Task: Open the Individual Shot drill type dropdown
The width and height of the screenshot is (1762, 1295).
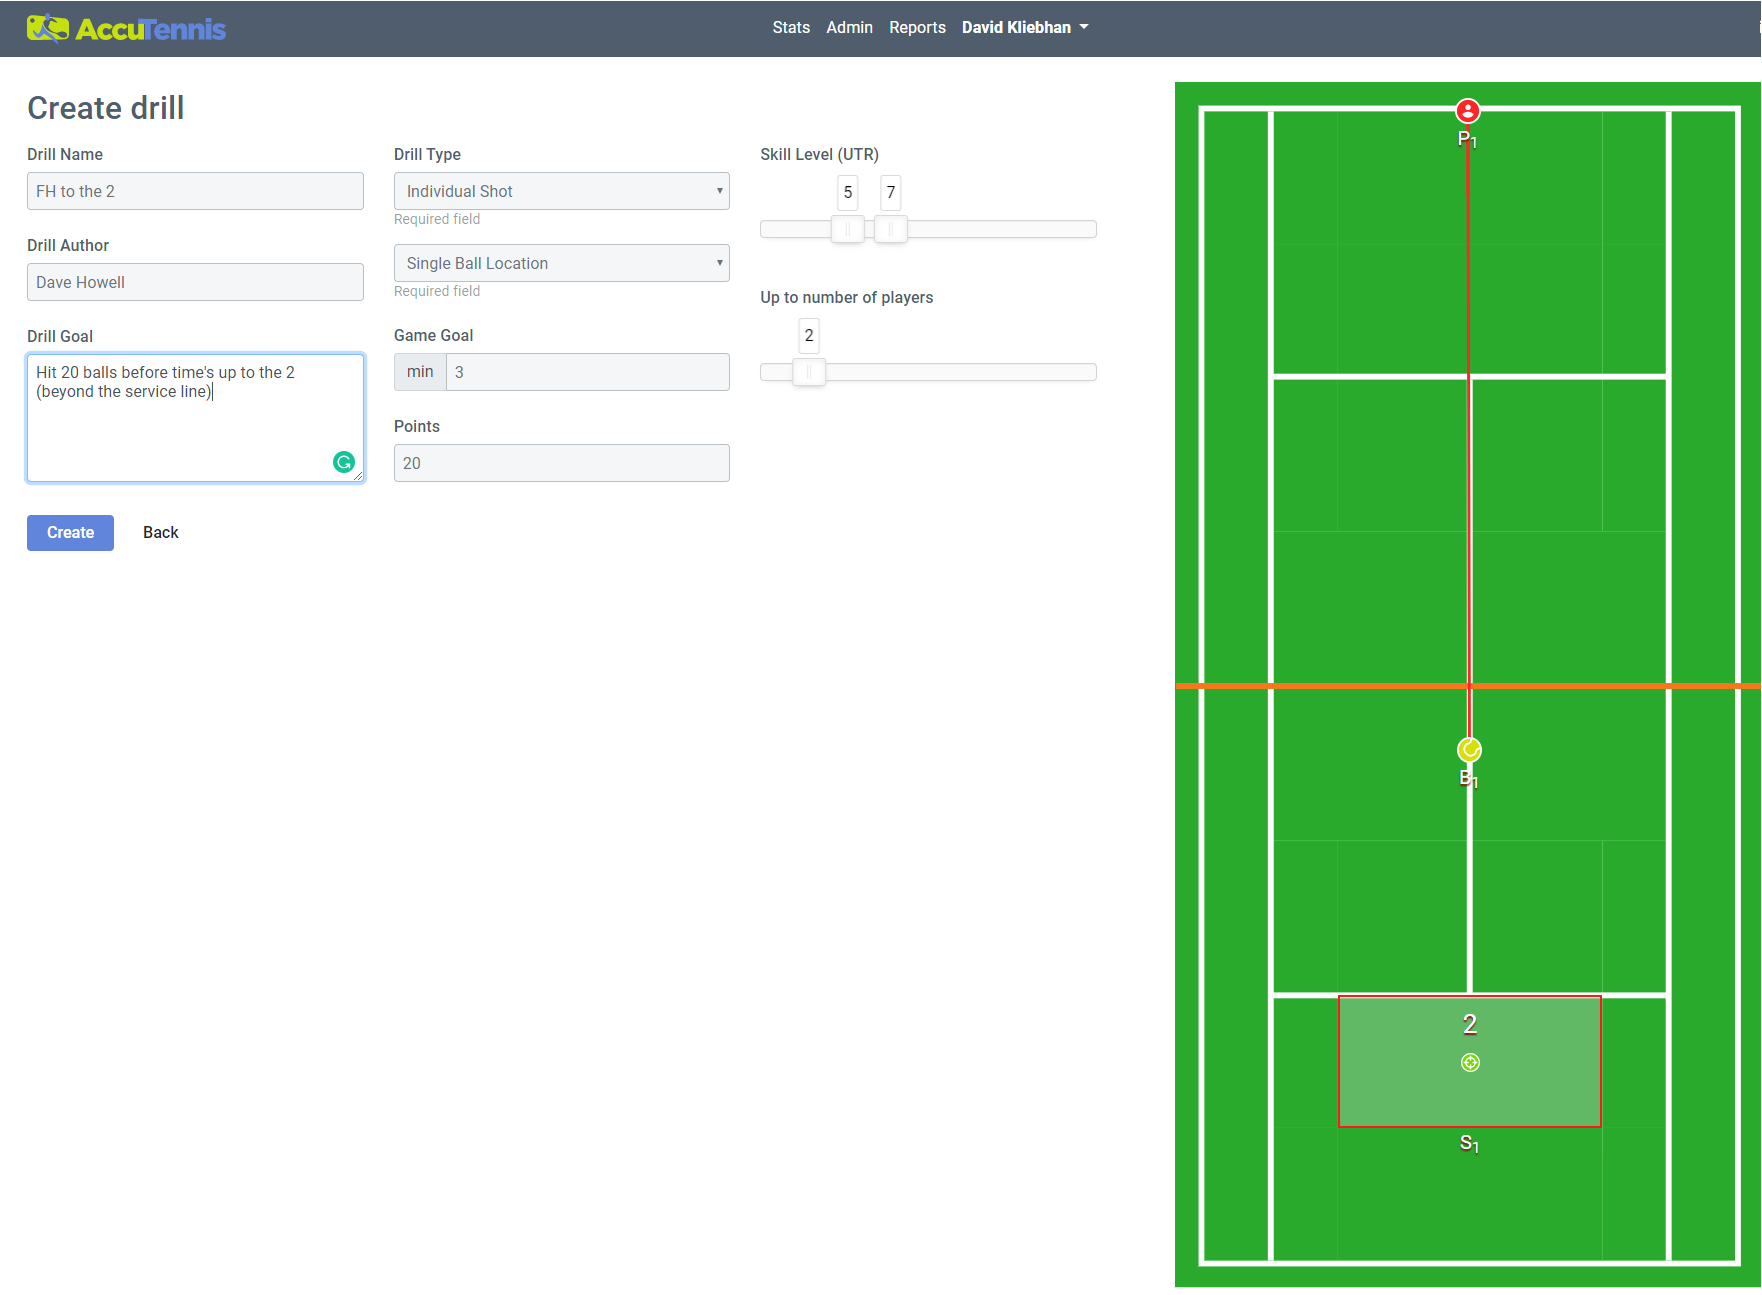Action: pyautogui.click(x=561, y=191)
